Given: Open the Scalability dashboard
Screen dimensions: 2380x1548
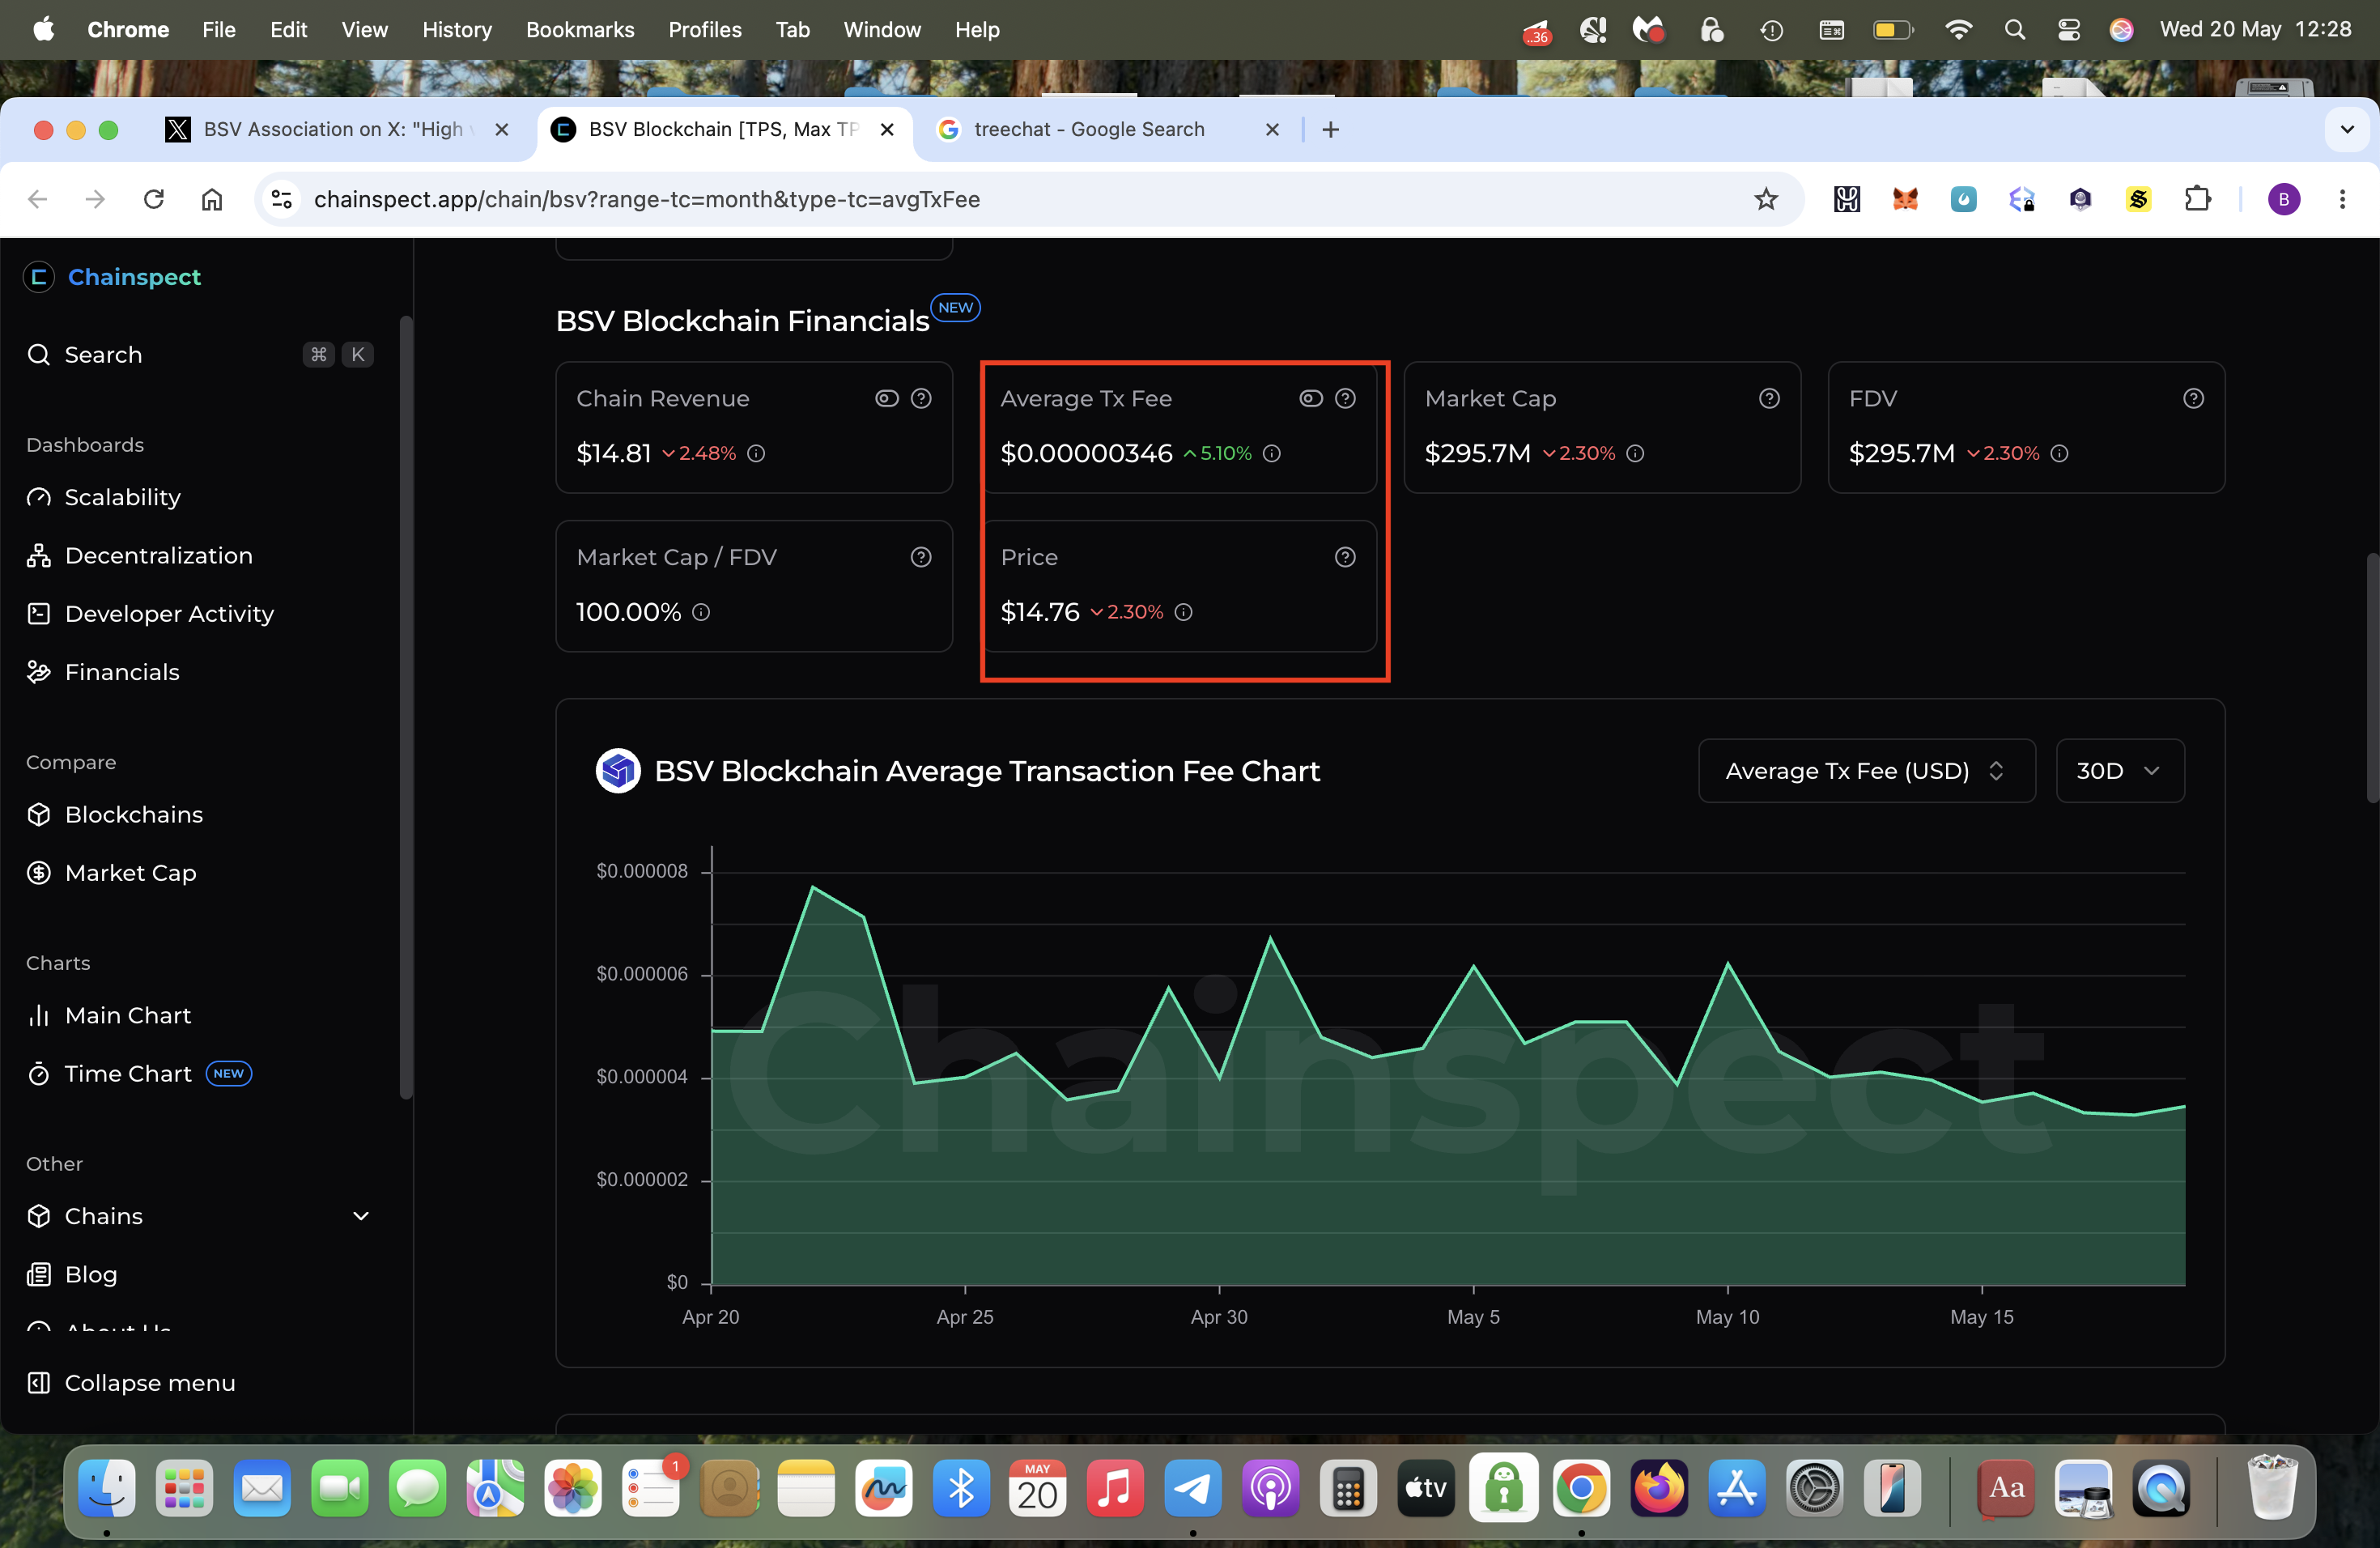Looking at the screenshot, I should pyautogui.click(x=104, y=497).
